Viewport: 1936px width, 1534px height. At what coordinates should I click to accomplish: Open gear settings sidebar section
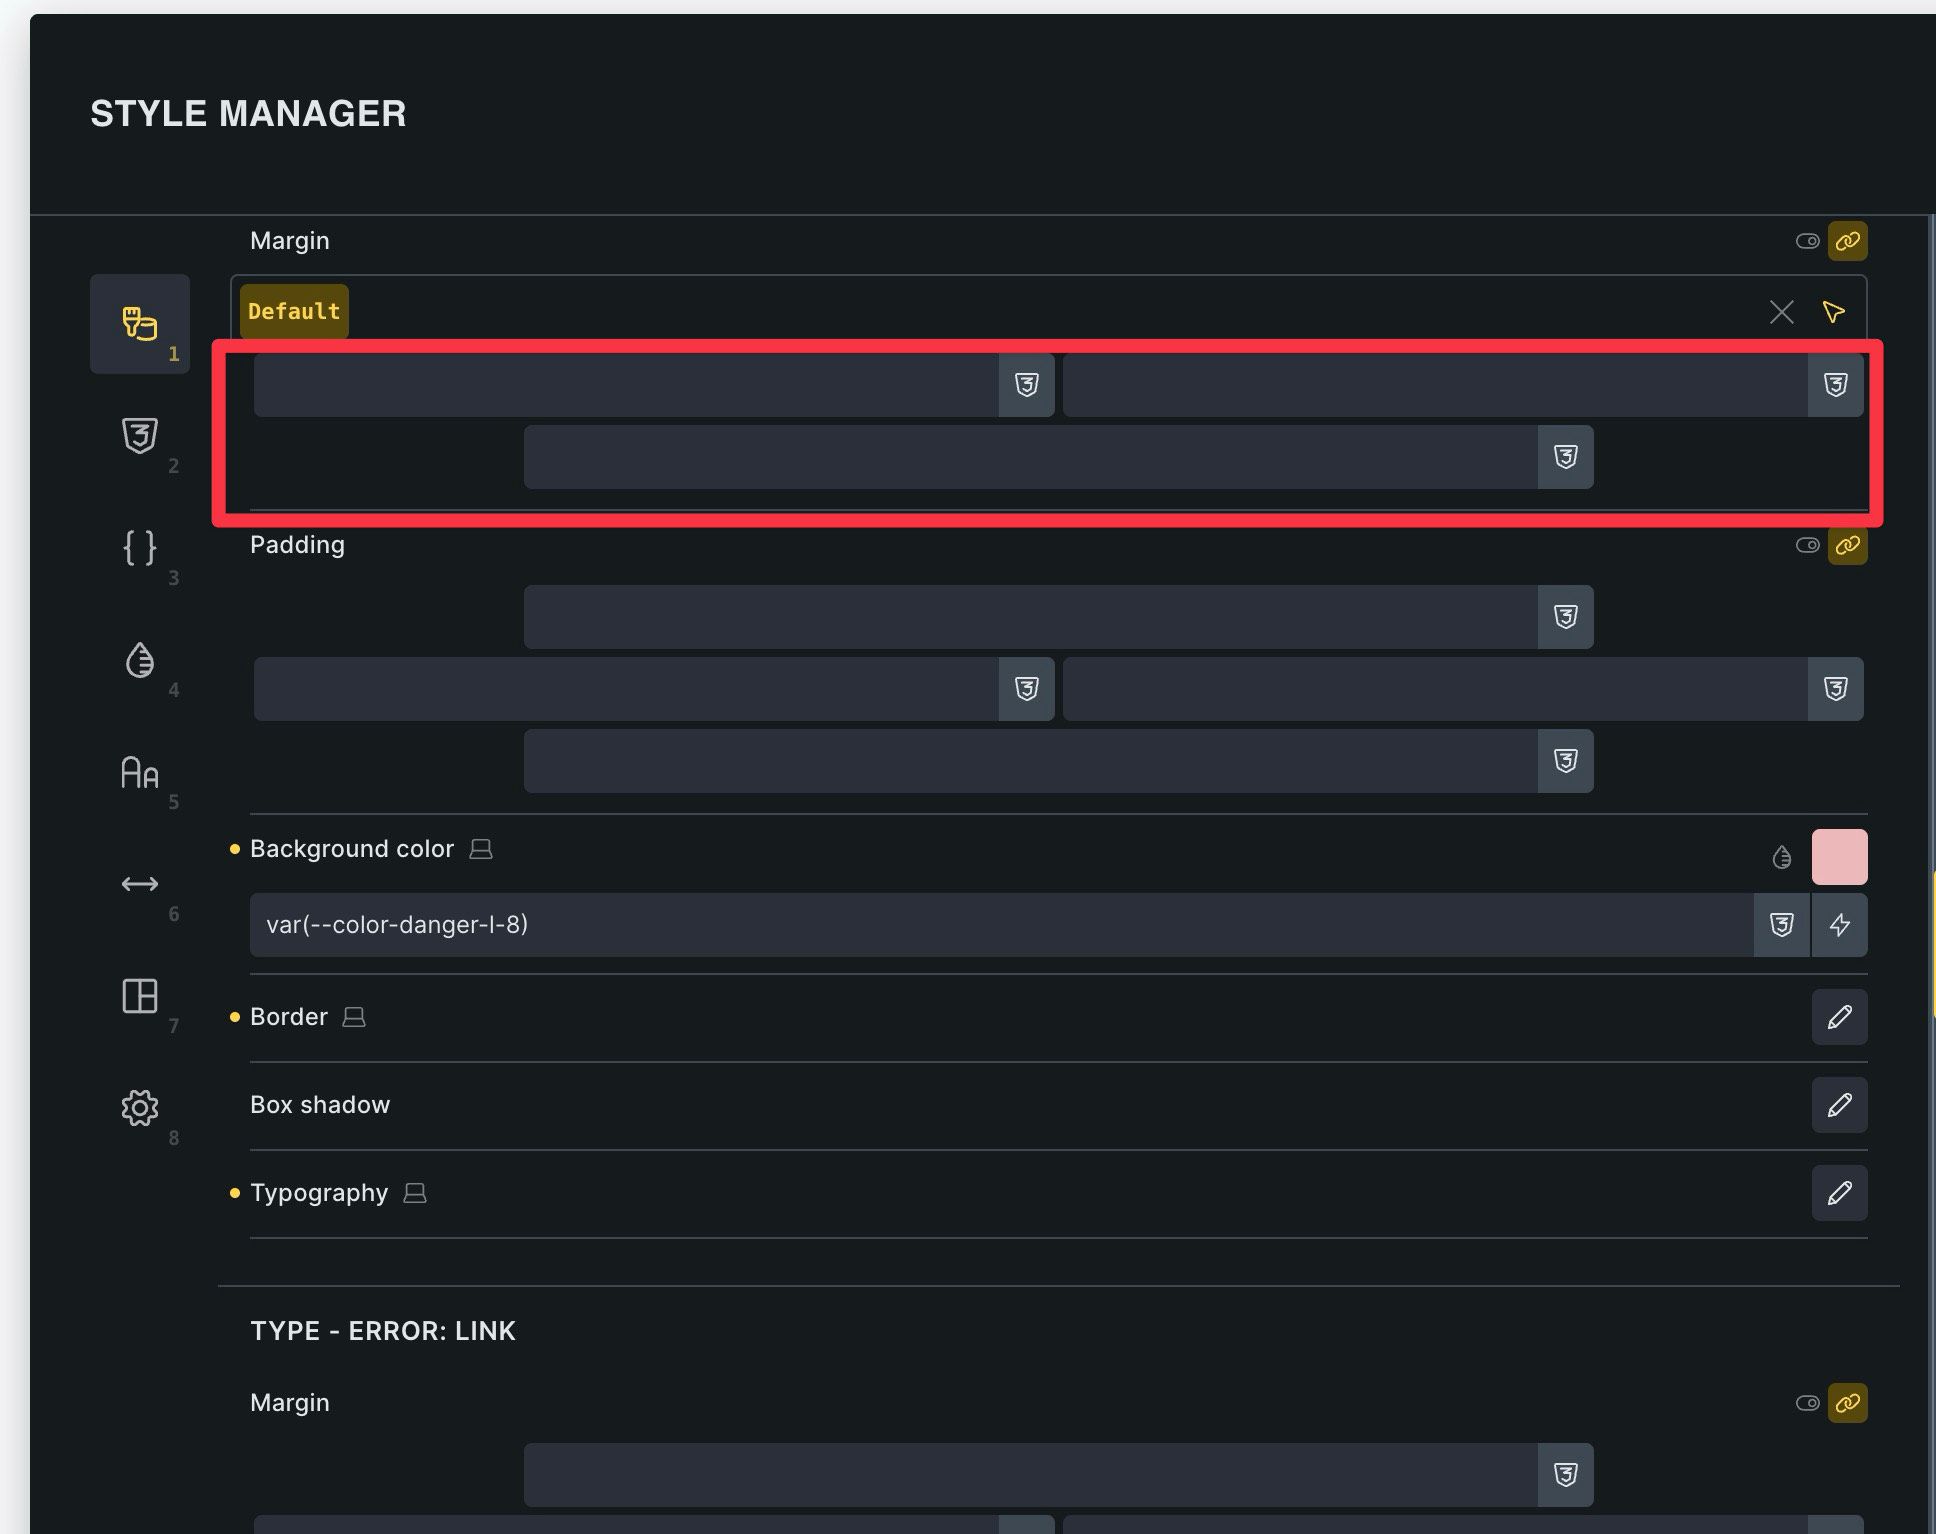point(140,1108)
